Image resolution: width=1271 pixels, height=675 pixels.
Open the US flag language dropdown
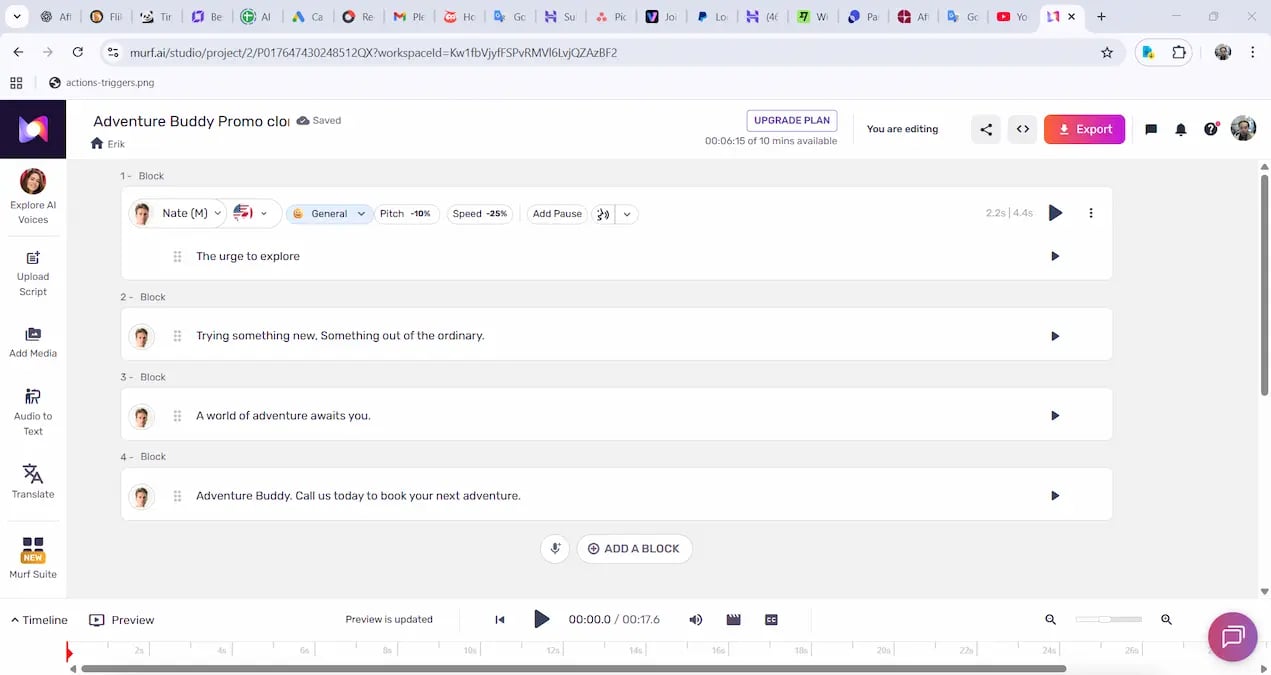(250, 214)
